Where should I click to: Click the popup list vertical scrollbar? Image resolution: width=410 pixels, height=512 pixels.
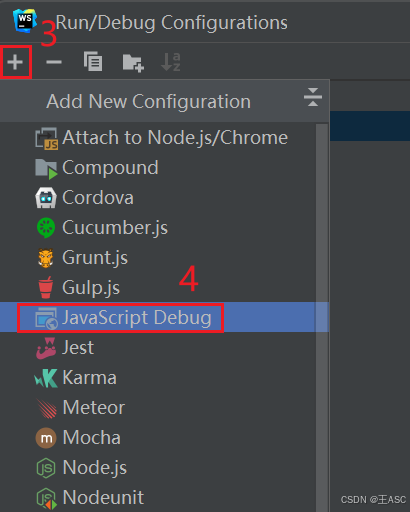tap(322, 317)
